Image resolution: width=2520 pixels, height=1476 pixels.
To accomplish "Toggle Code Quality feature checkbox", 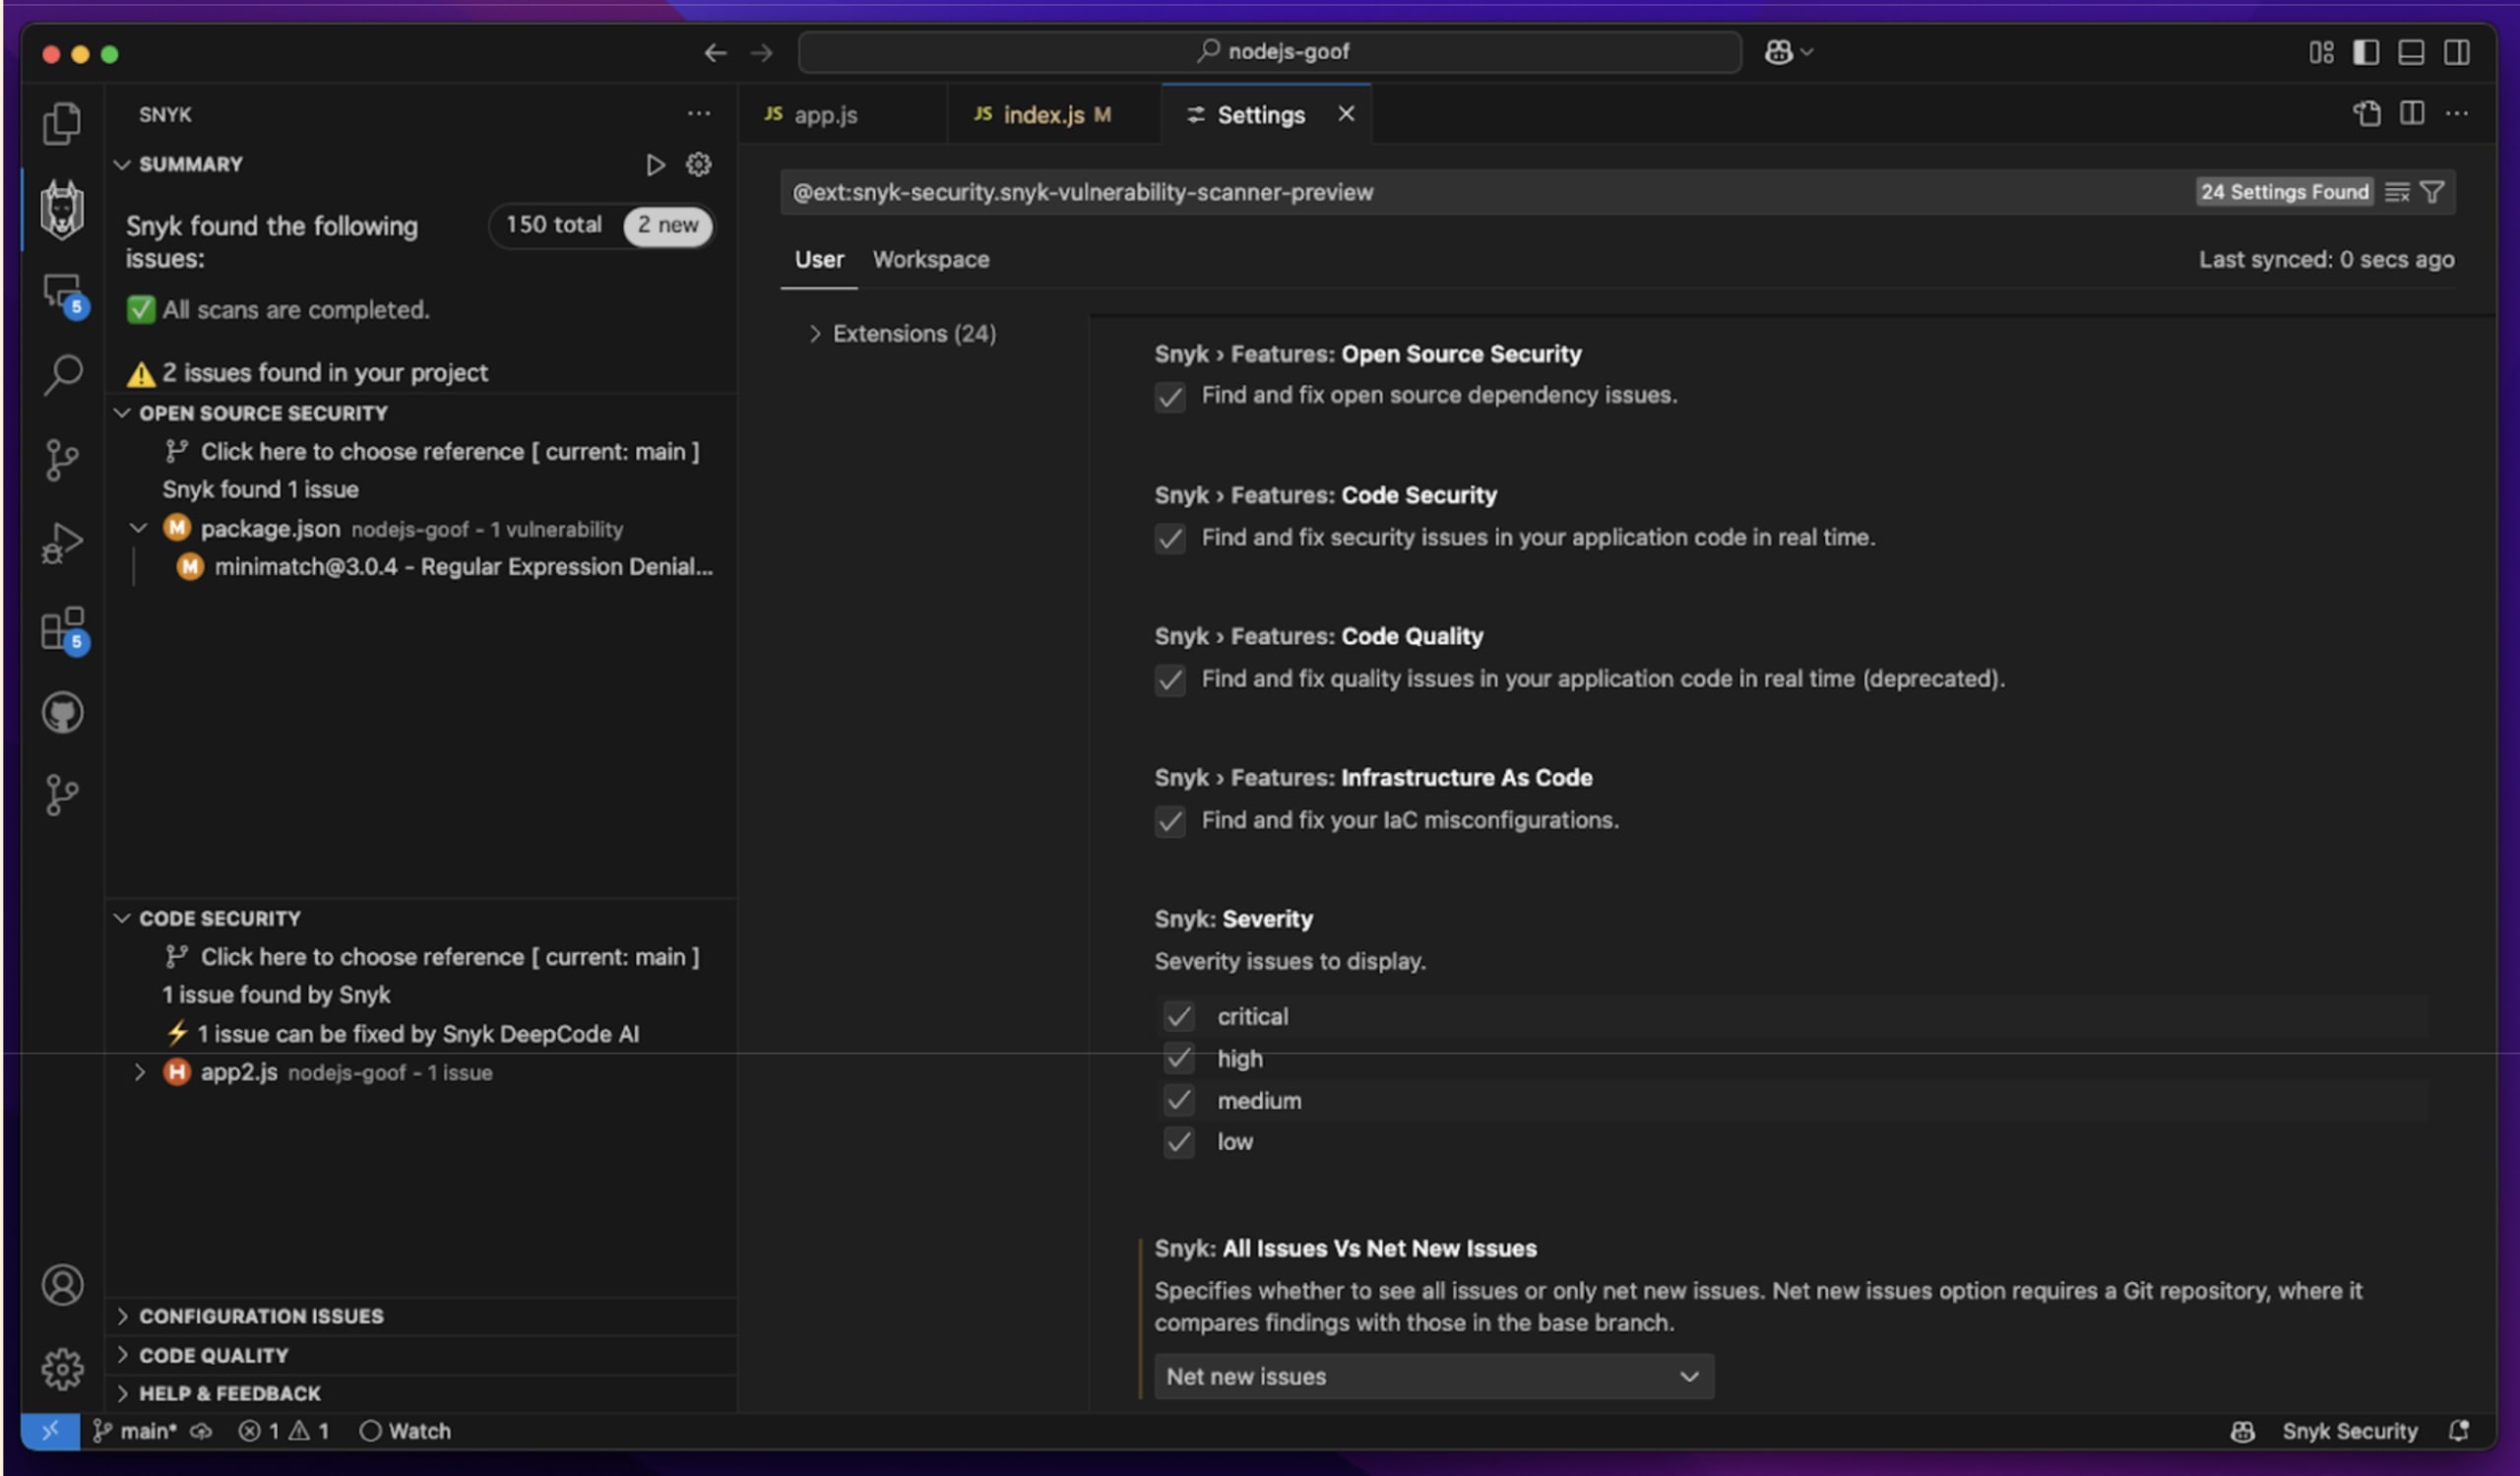I will point(1170,680).
